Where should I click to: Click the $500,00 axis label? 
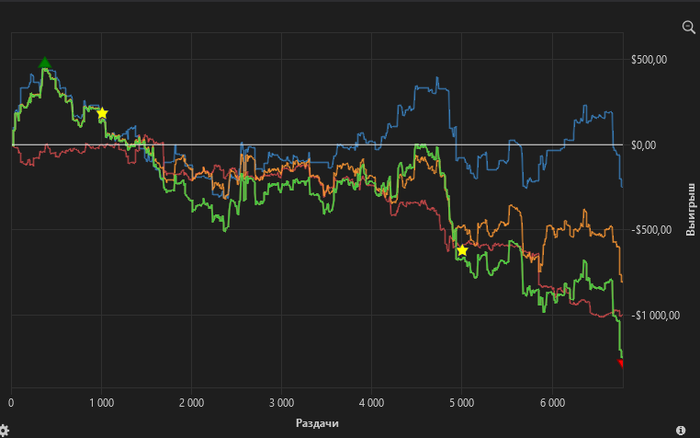click(649, 60)
